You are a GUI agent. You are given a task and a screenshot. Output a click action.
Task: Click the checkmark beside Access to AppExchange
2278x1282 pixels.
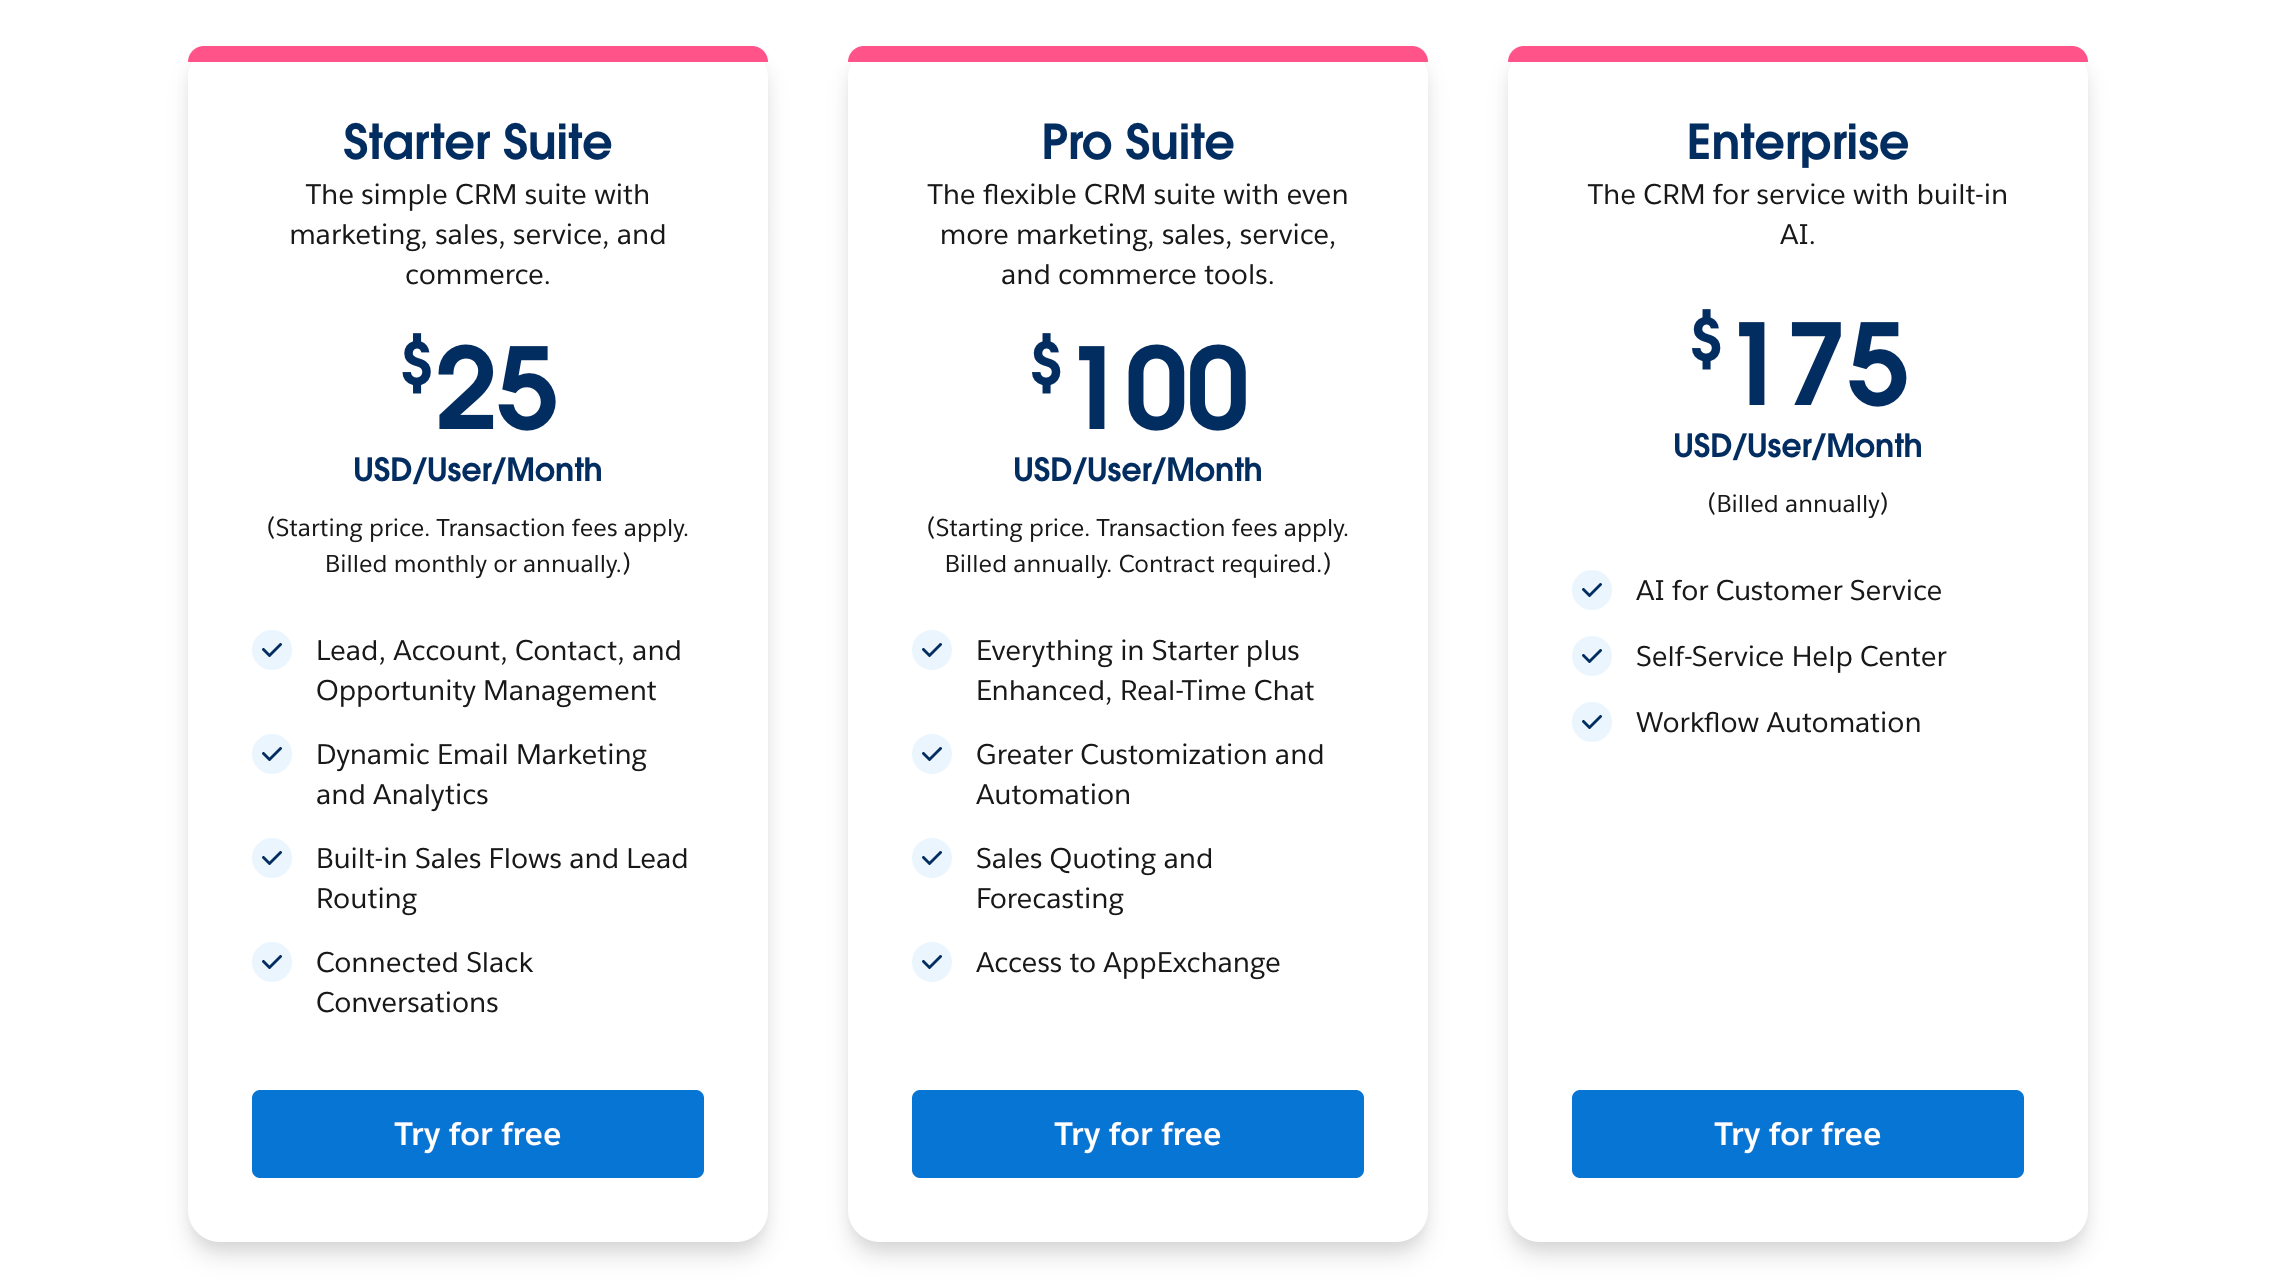tap(932, 962)
